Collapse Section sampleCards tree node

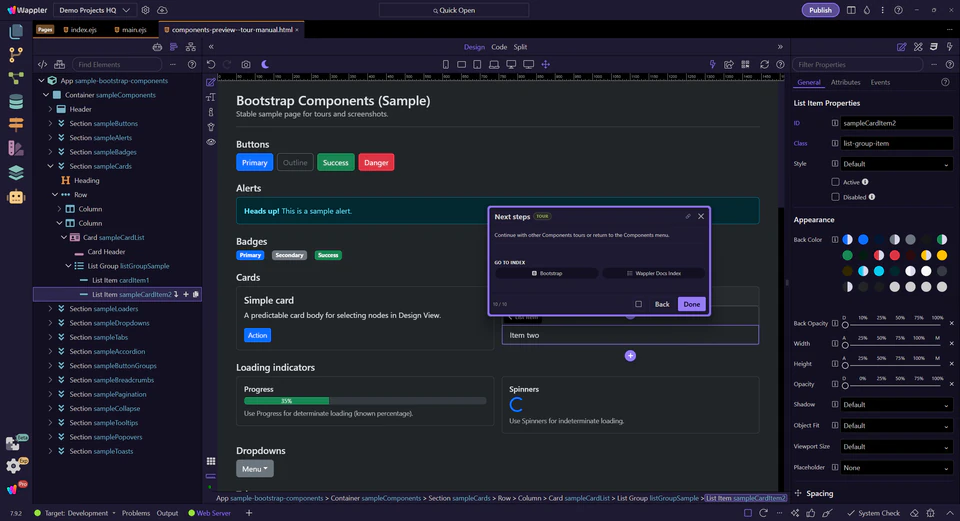coord(50,166)
